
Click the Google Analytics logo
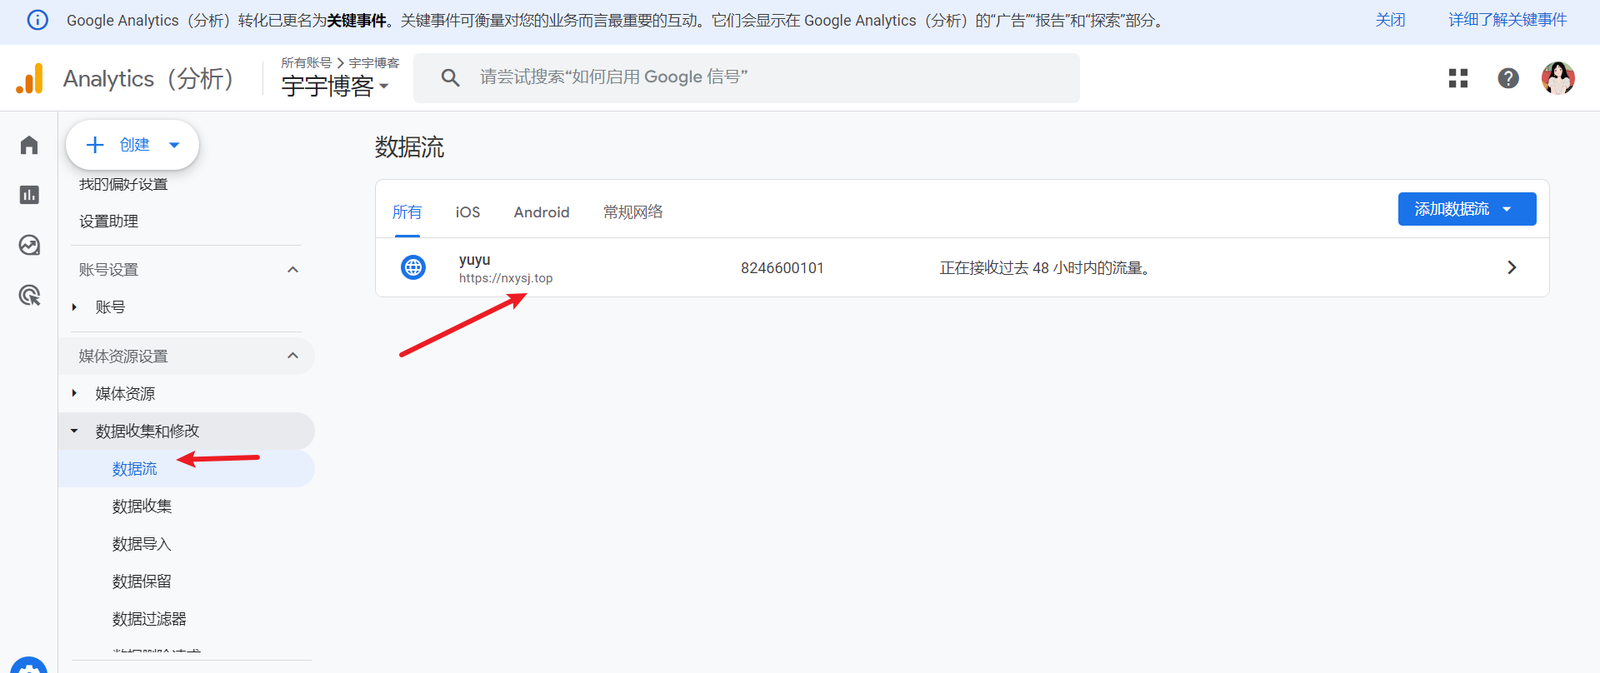pos(30,78)
